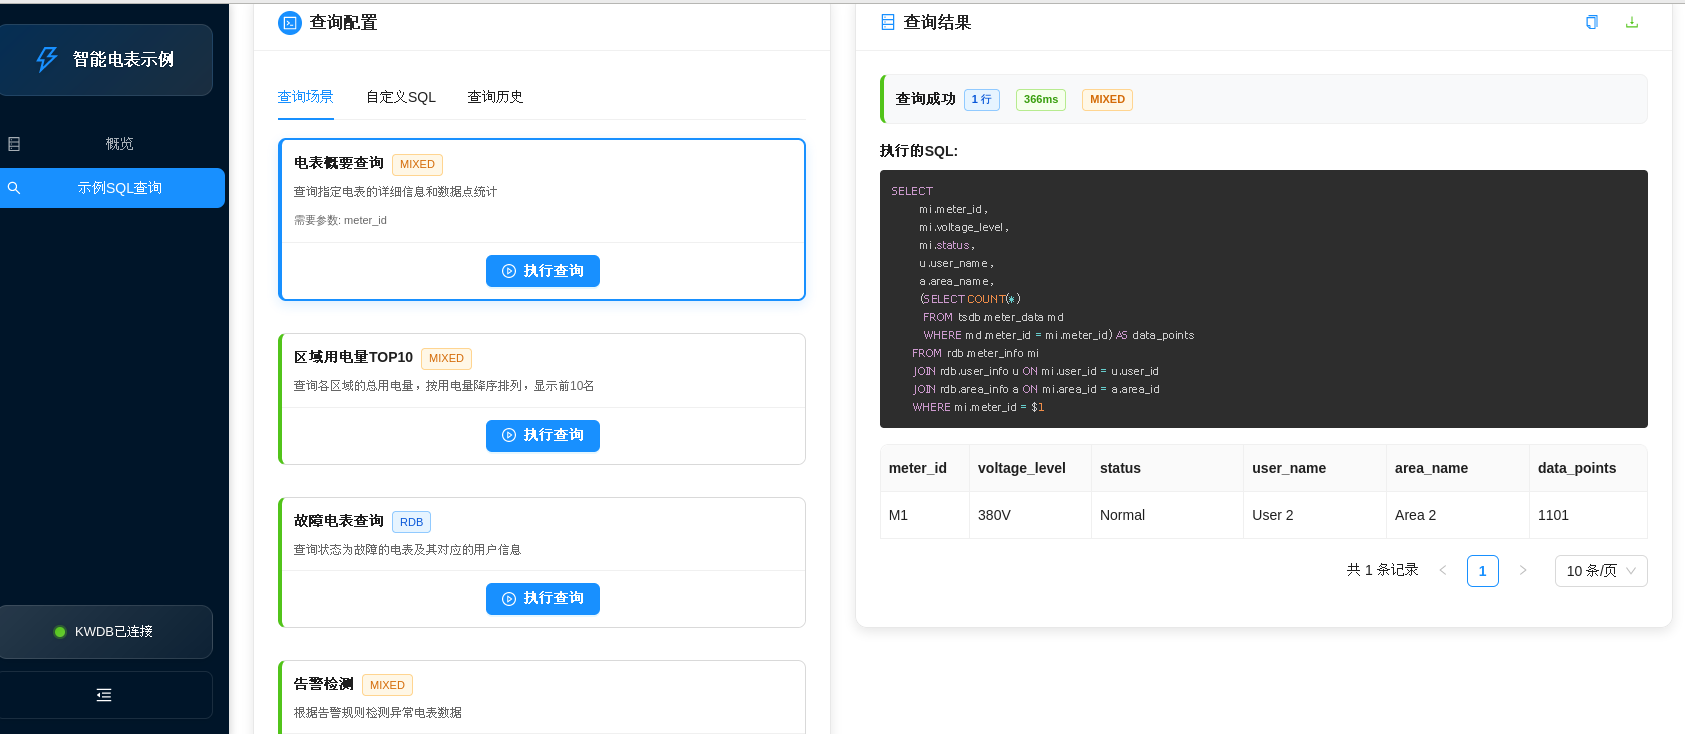1685x734 pixels.
Task: Go to the previous results page arrow
Action: coord(1443,570)
